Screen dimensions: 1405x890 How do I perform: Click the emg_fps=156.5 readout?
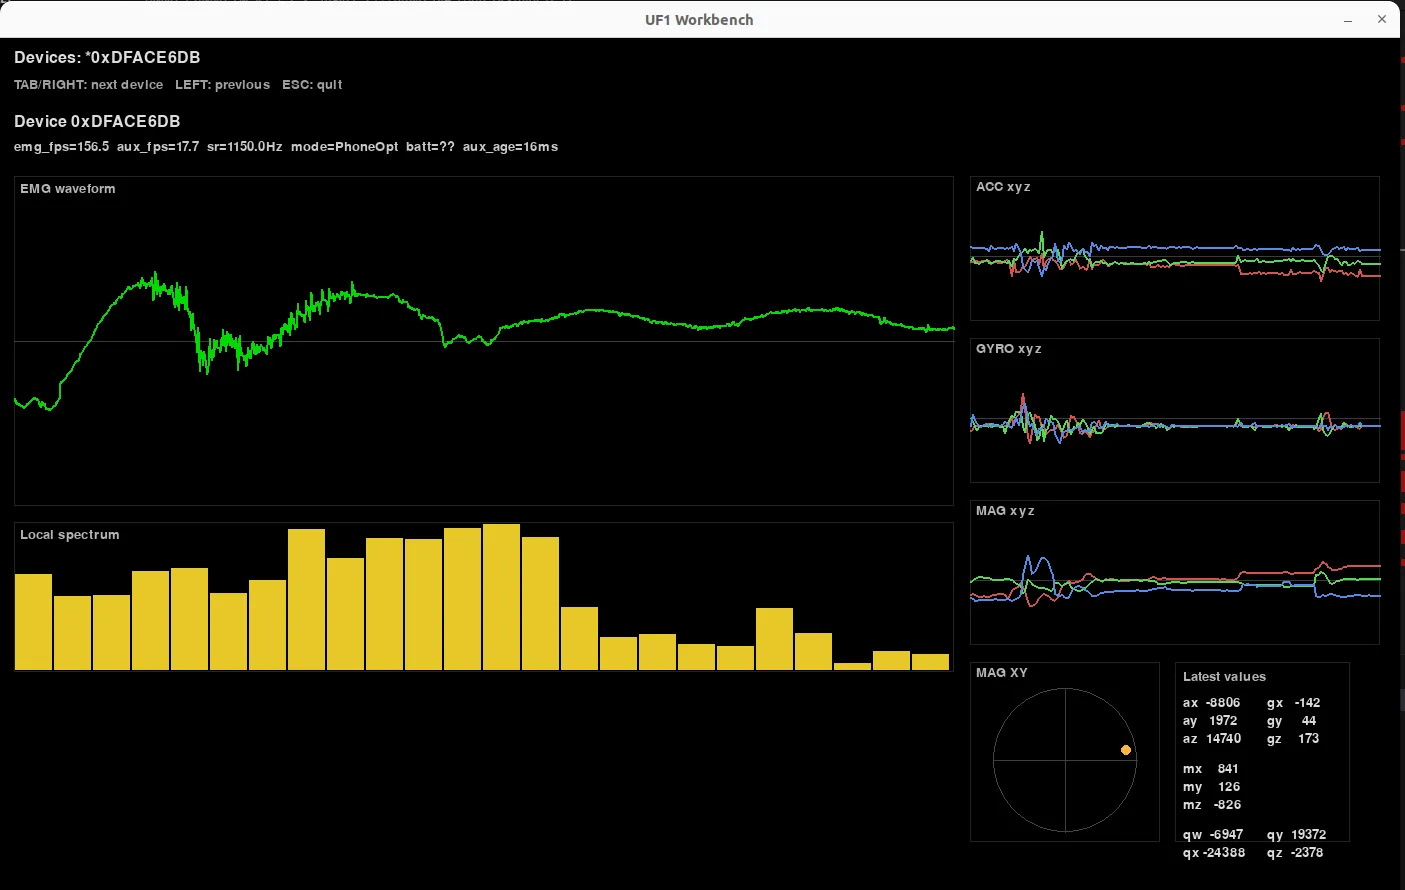click(61, 146)
